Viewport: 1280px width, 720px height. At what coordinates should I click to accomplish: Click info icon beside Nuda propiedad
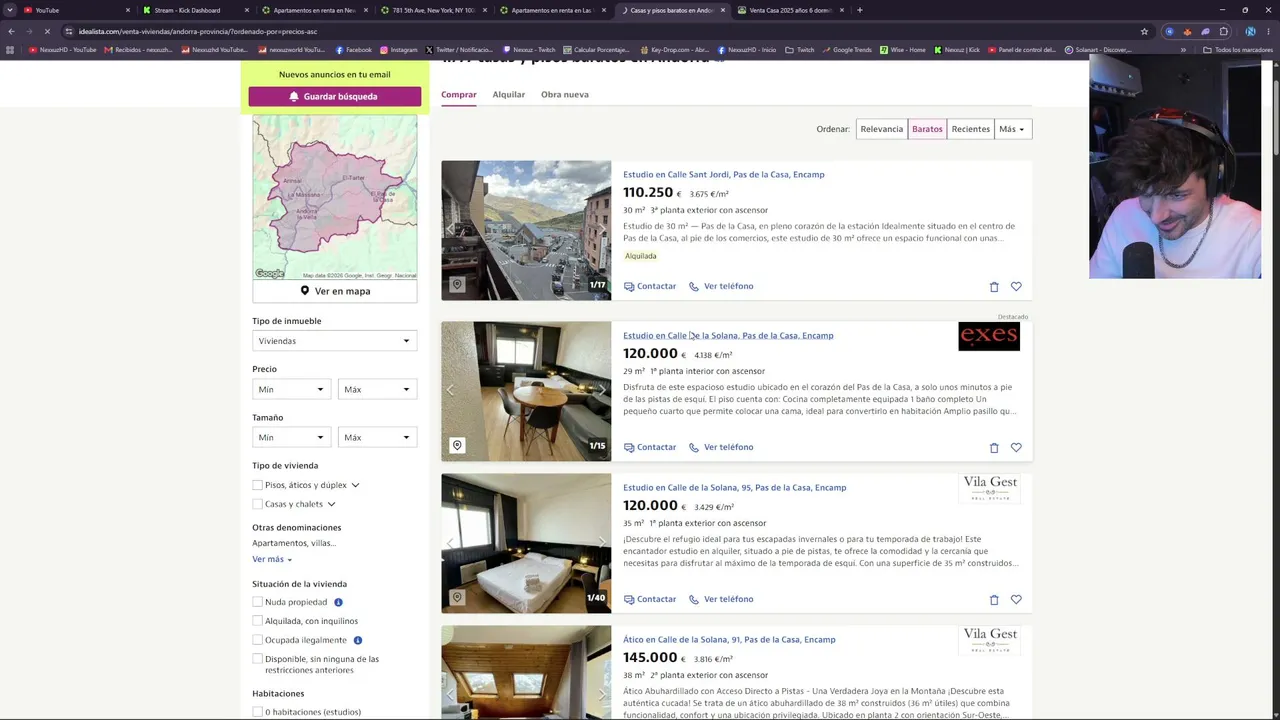tap(338, 602)
